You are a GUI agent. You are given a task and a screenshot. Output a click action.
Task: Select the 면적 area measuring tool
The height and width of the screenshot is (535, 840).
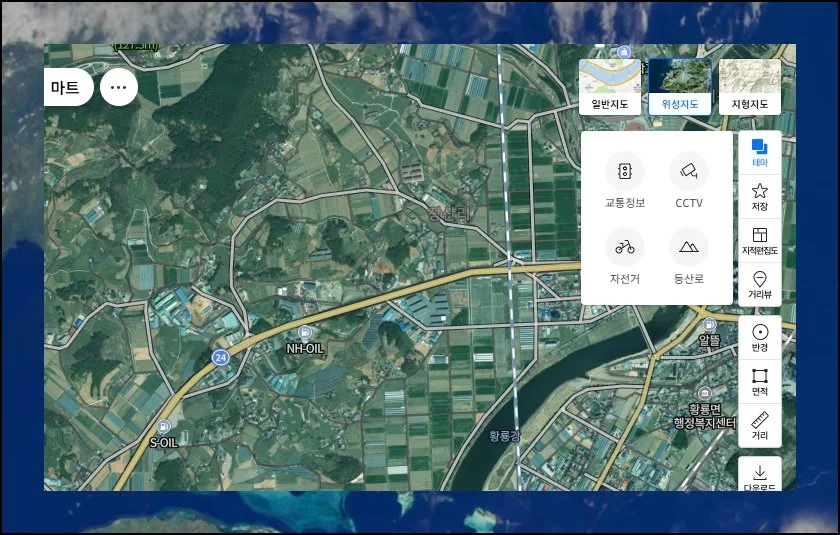point(759,381)
